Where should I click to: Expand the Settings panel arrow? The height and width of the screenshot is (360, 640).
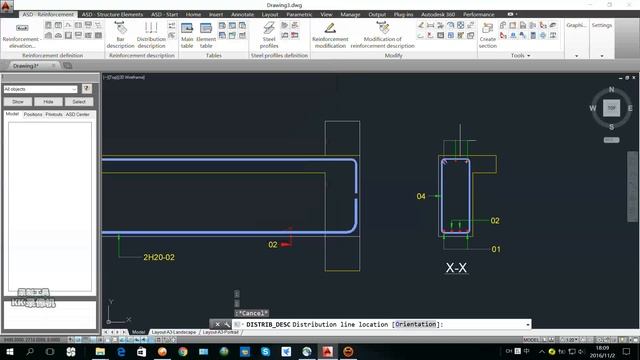[x=602, y=56]
